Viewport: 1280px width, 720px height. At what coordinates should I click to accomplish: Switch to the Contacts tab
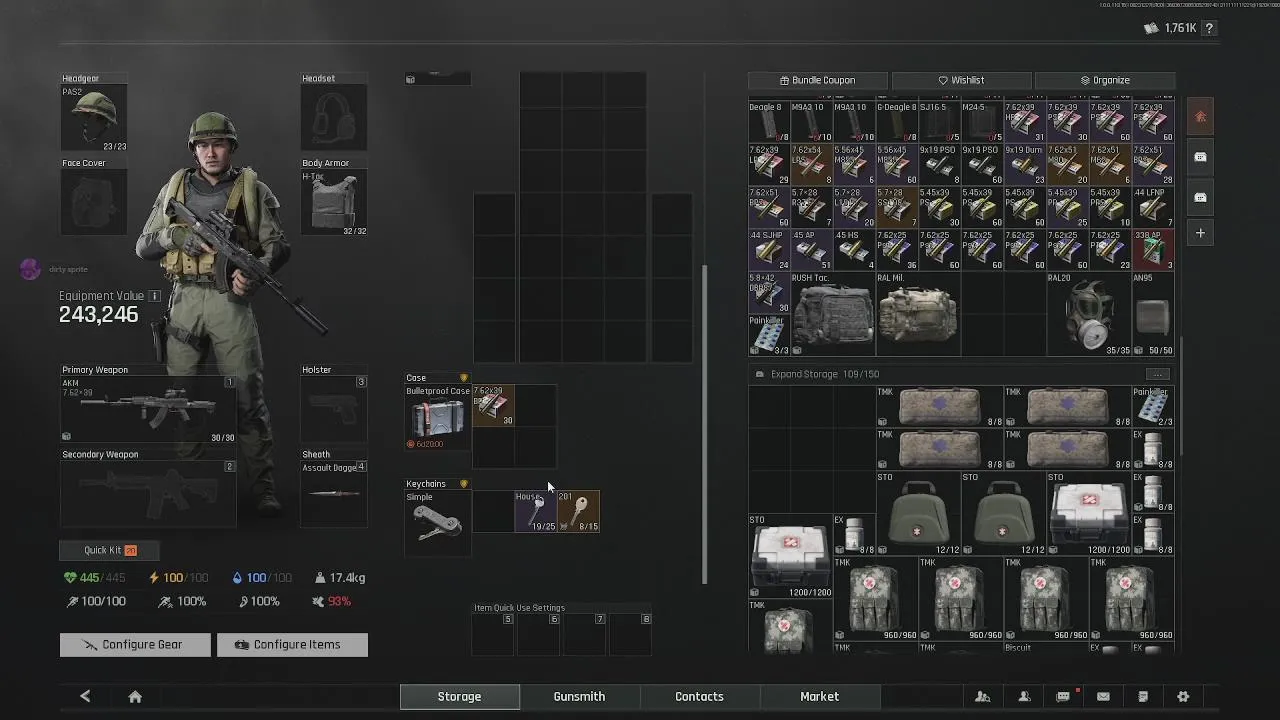(x=699, y=697)
